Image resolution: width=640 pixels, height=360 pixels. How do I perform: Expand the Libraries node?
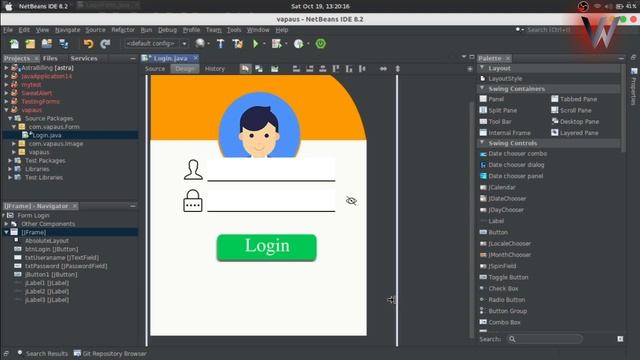(10, 169)
